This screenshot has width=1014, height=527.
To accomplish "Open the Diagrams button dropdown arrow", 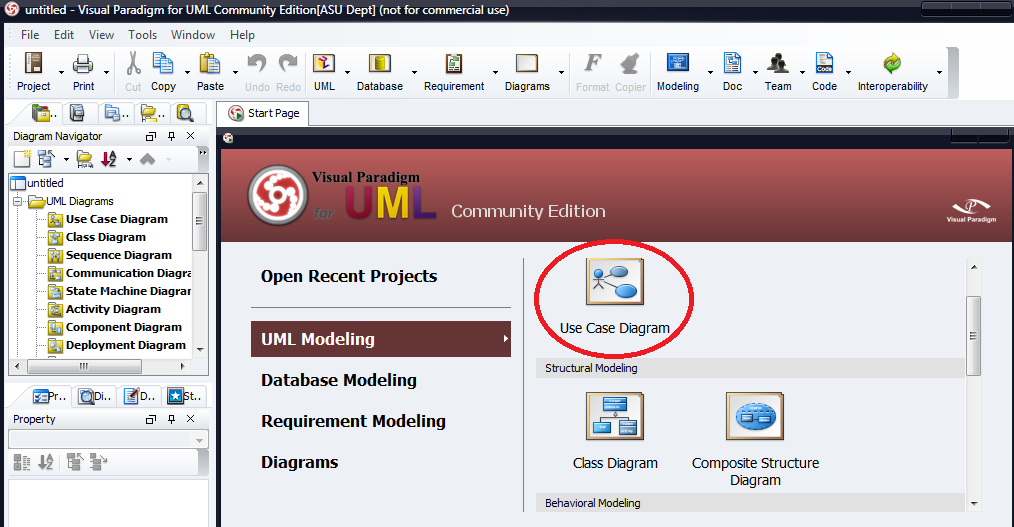I will pyautogui.click(x=561, y=72).
